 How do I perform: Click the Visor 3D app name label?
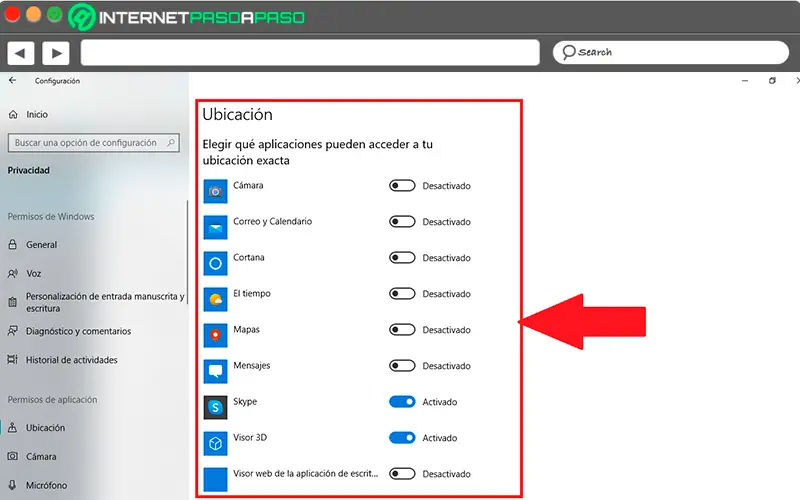[x=250, y=437]
